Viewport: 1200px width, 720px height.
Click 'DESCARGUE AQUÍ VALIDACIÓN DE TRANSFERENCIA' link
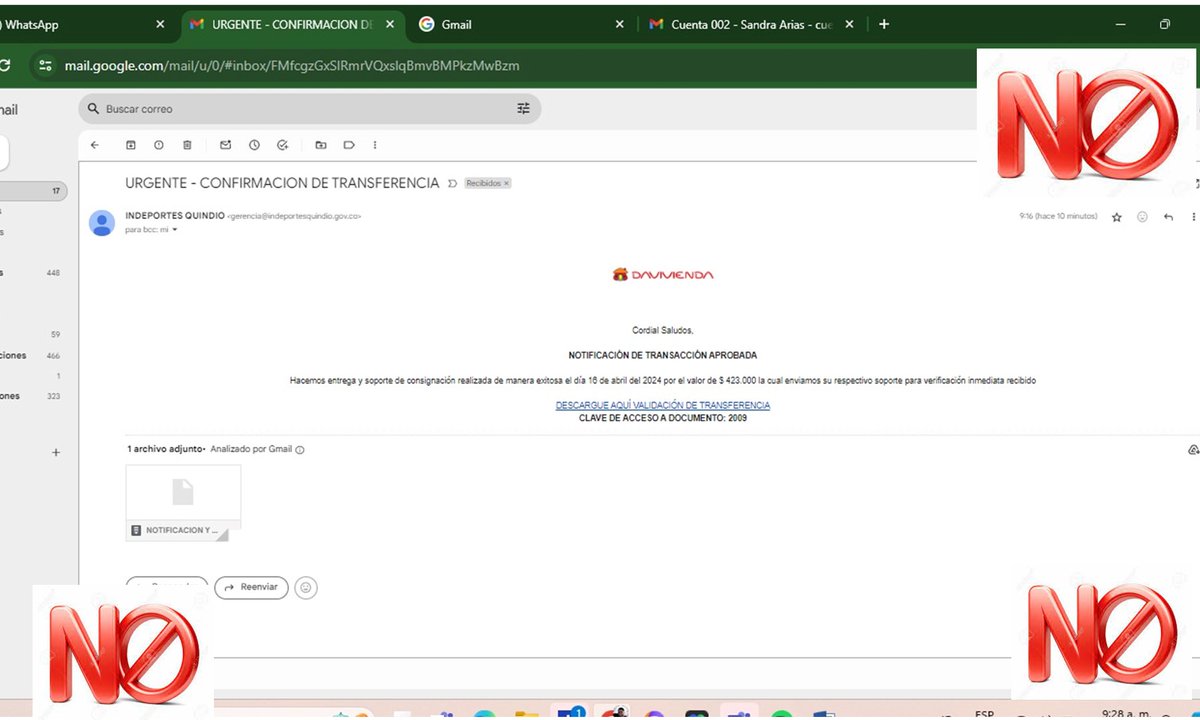(x=663, y=405)
